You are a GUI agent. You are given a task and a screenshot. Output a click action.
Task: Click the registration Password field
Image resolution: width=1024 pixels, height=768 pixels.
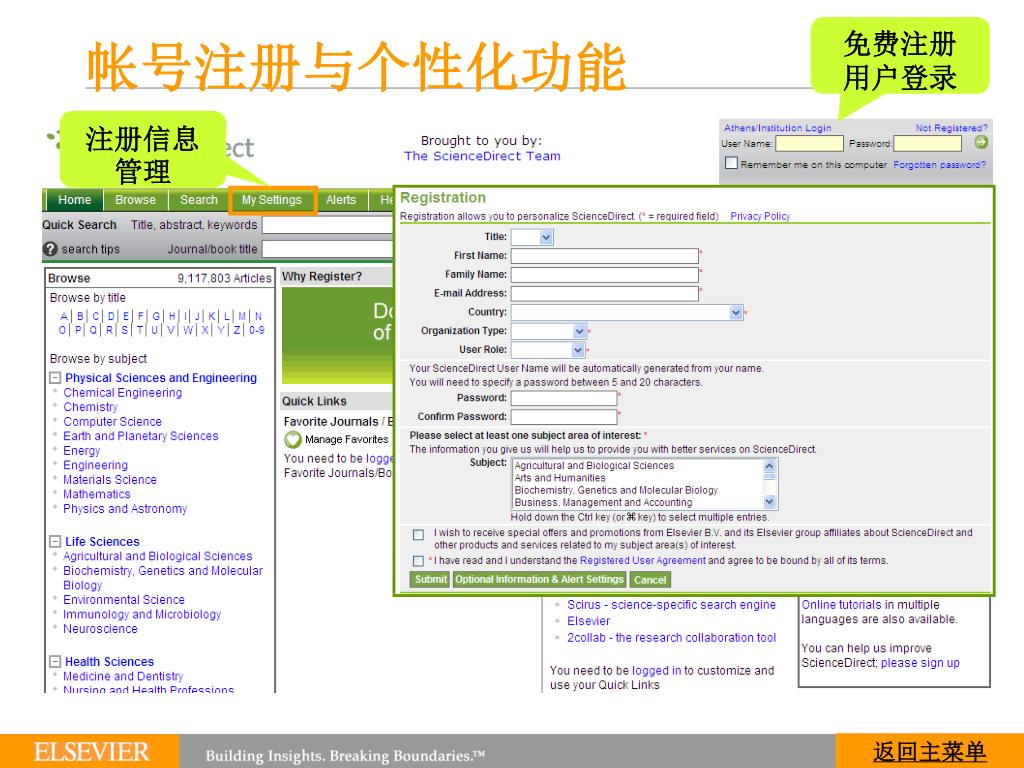[564, 398]
